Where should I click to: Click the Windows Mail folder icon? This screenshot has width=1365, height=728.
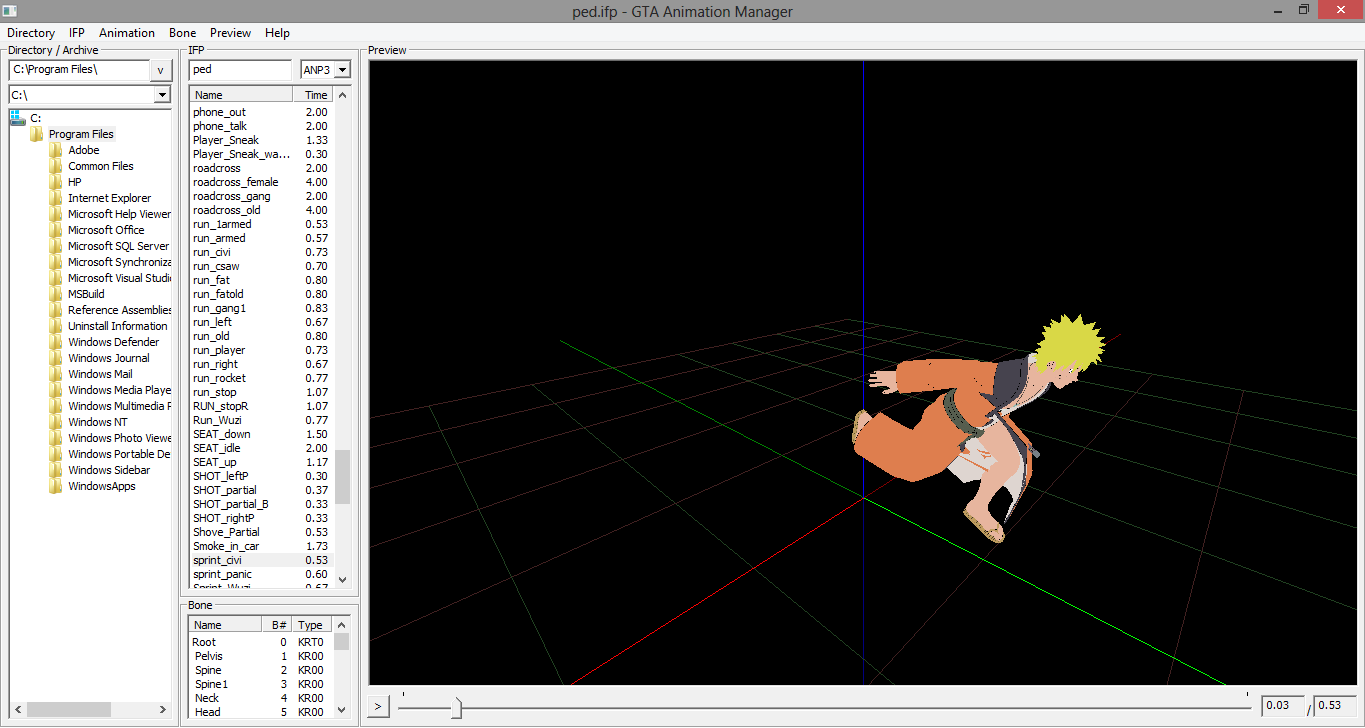[x=56, y=374]
